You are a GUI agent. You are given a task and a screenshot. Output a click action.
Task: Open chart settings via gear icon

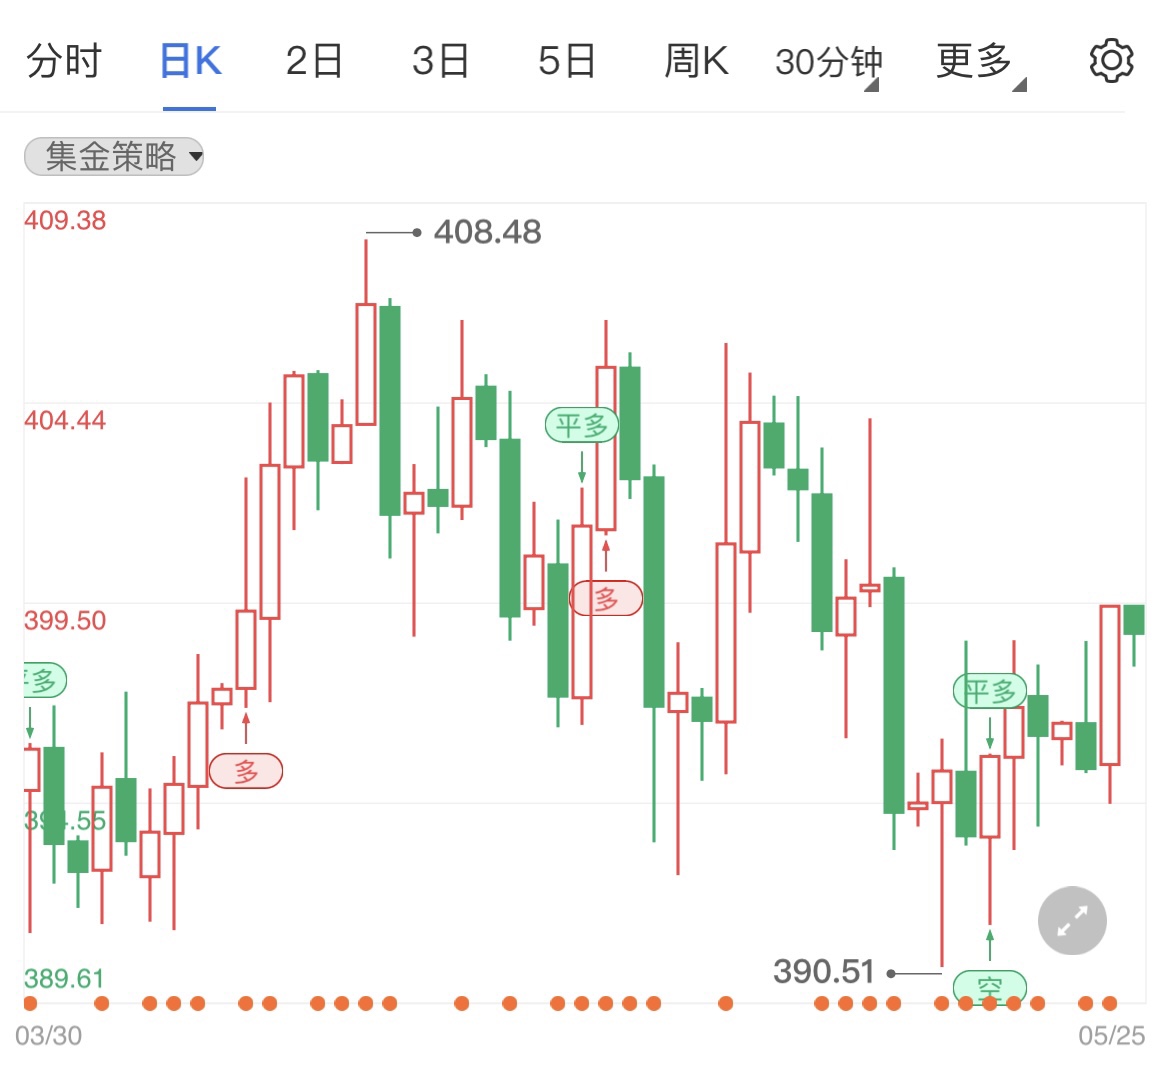(1110, 60)
